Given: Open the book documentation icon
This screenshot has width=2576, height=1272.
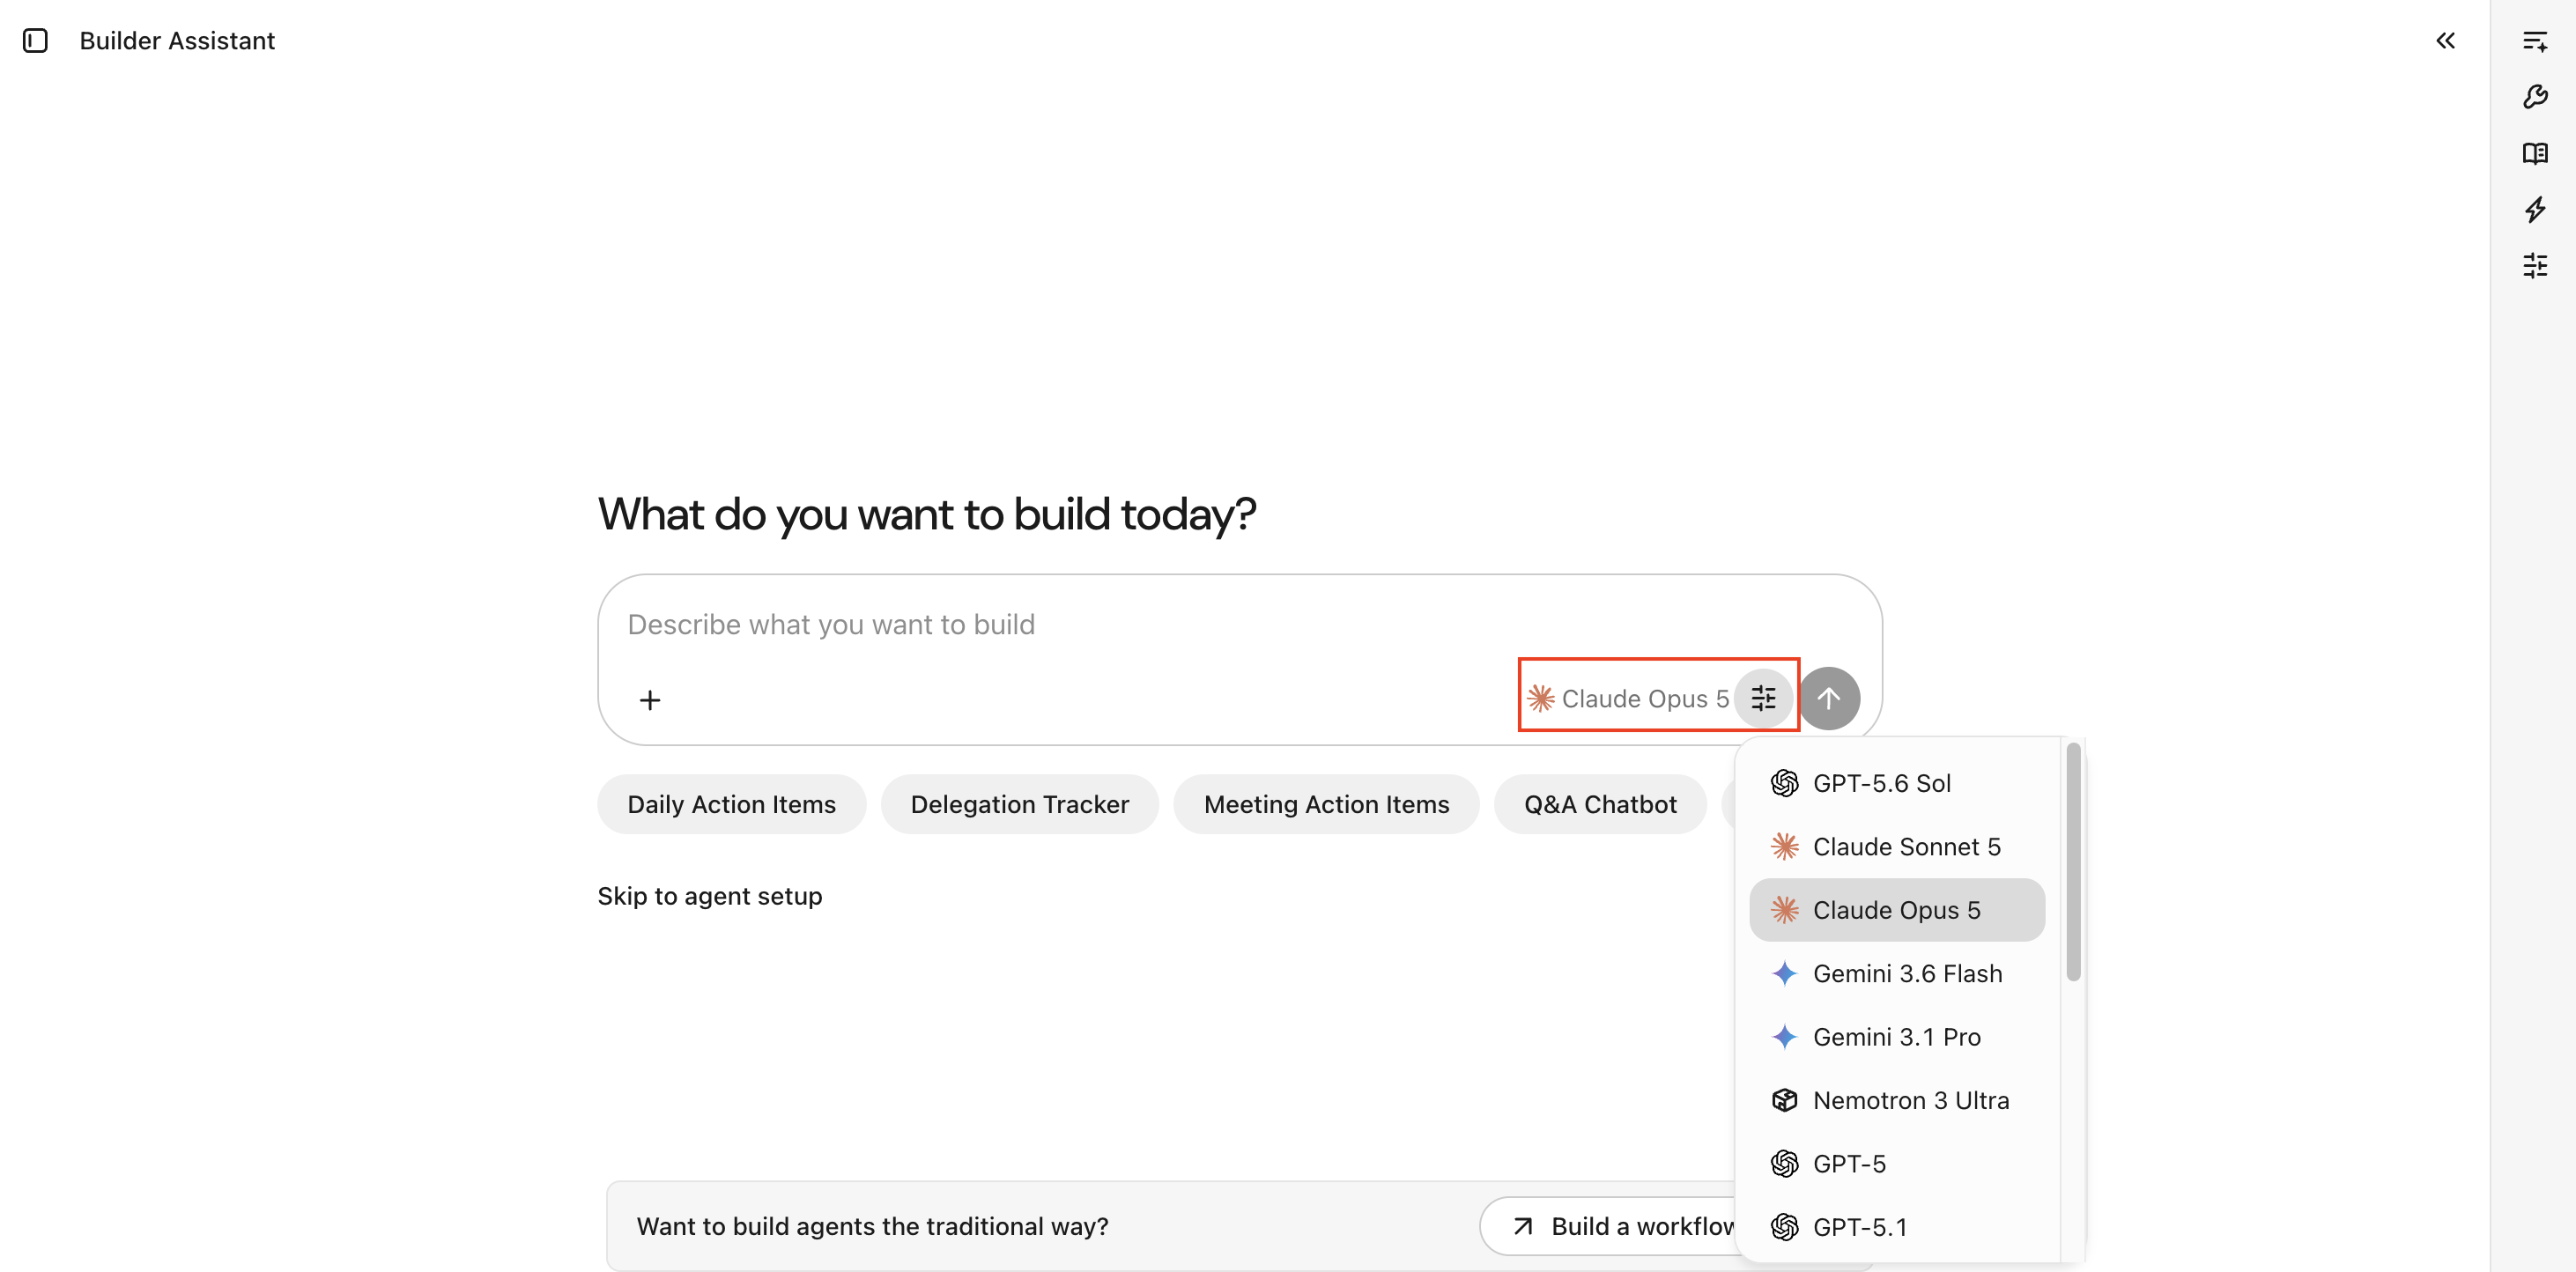Looking at the screenshot, I should click(x=2535, y=153).
